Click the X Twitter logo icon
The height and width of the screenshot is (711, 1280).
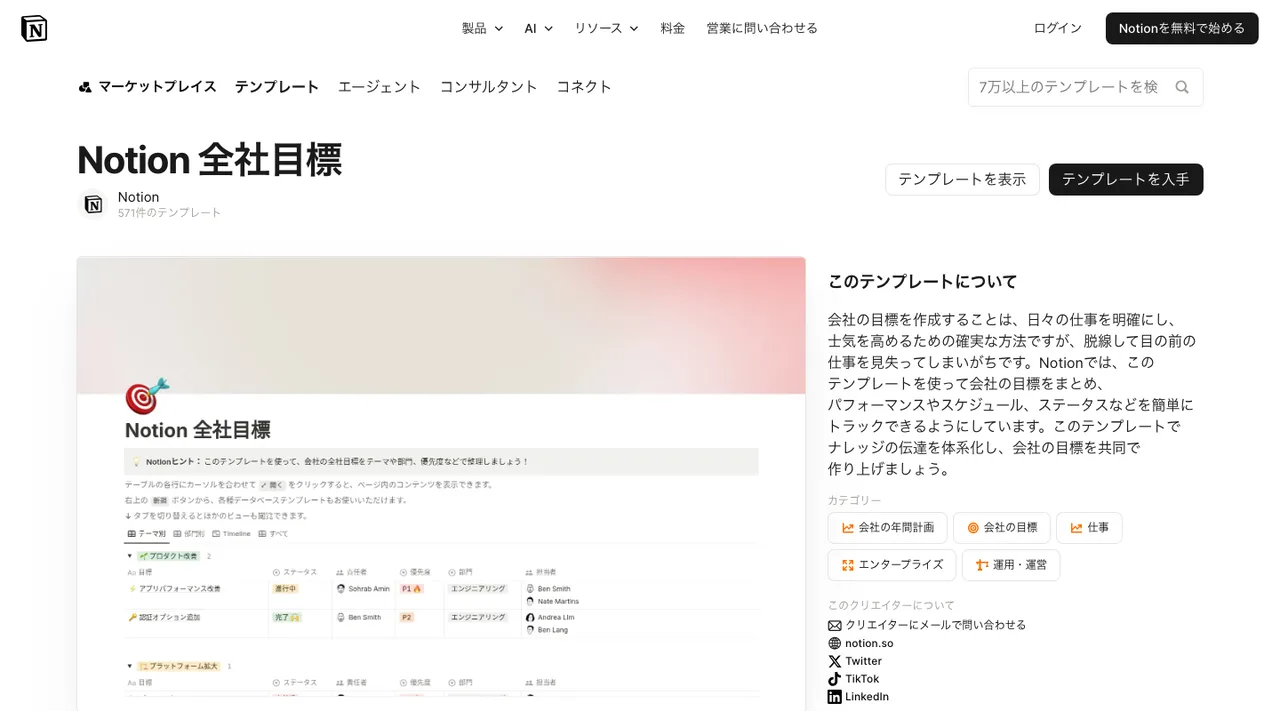835,661
